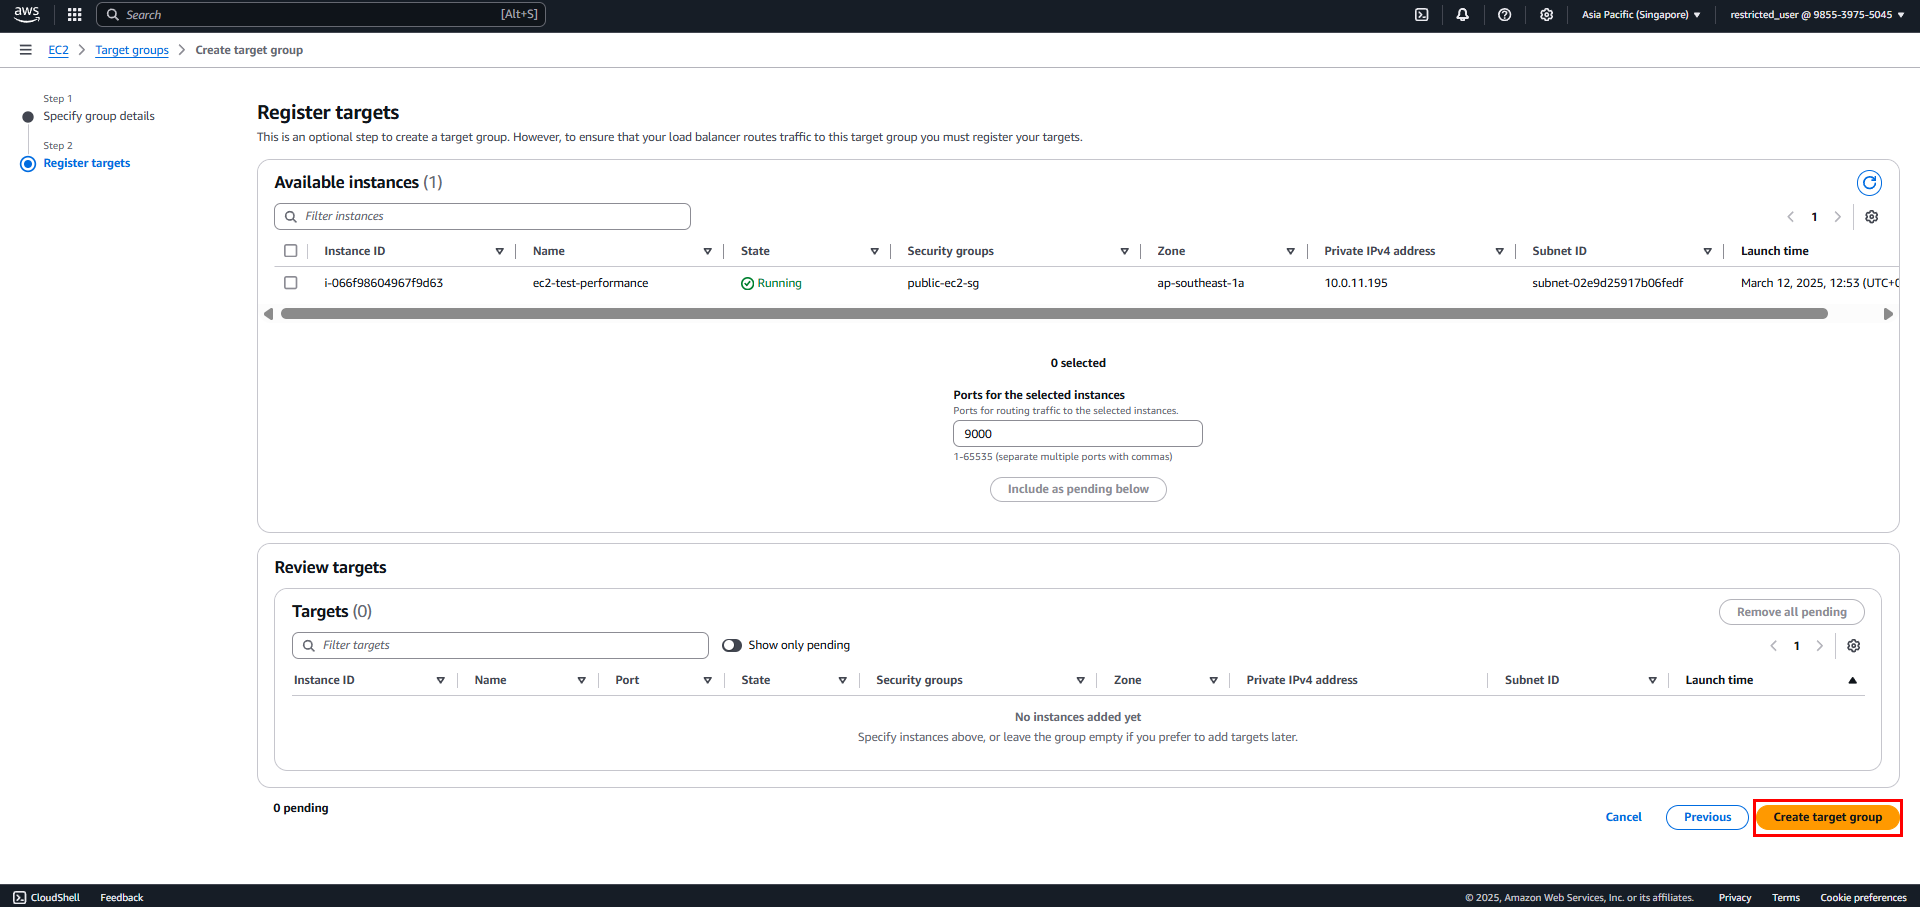Open the Instance ID column sort dropdown
This screenshot has width=1920, height=907.
tap(499, 252)
